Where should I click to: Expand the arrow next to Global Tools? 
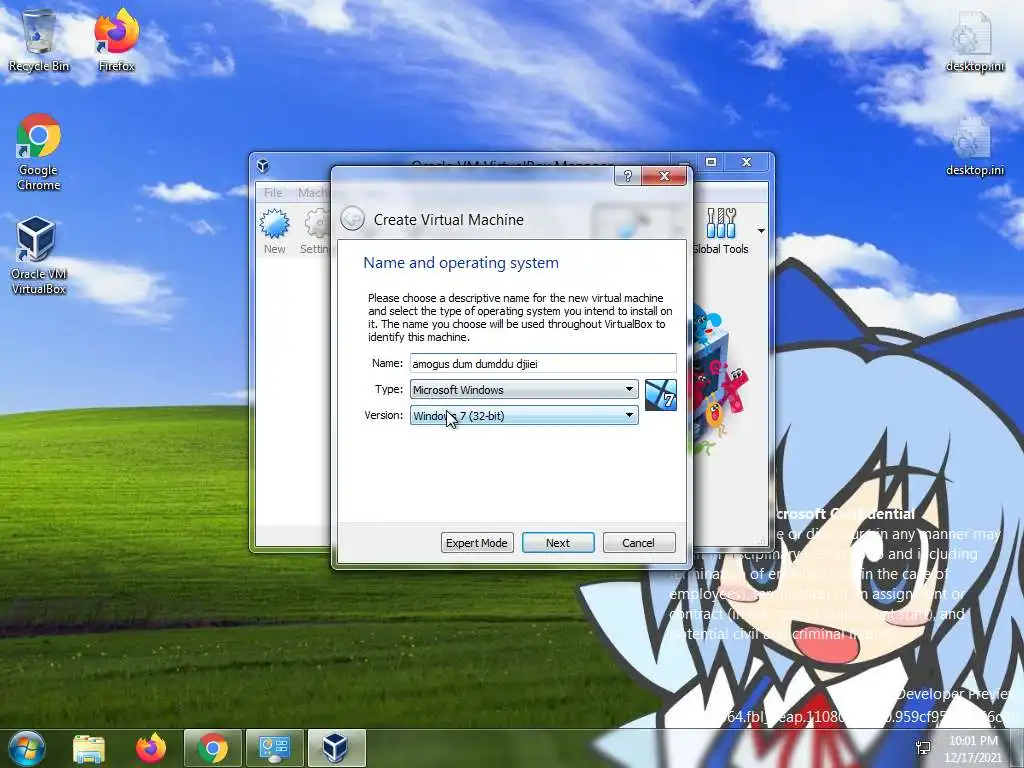click(x=761, y=231)
